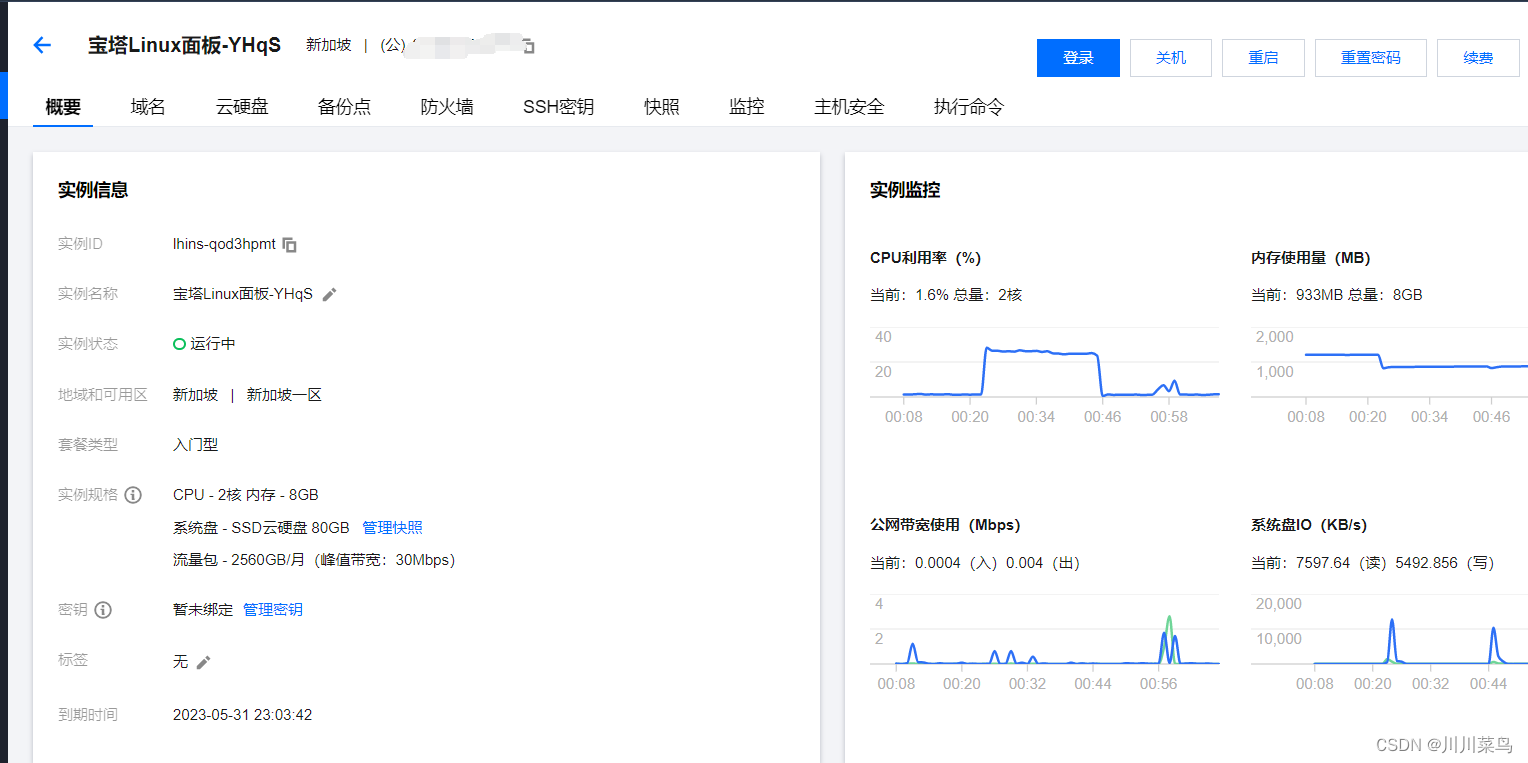Click the 关机 button
The image size is (1528, 763).
(1171, 58)
